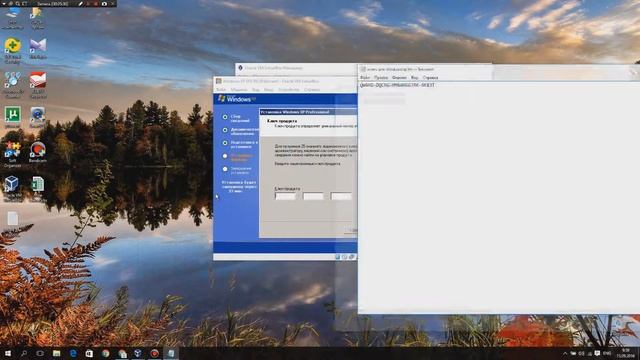The height and width of the screenshot is (360, 640).
Task: Switch to VirtualBox on the taskbar
Action: click(x=138, y=353)
